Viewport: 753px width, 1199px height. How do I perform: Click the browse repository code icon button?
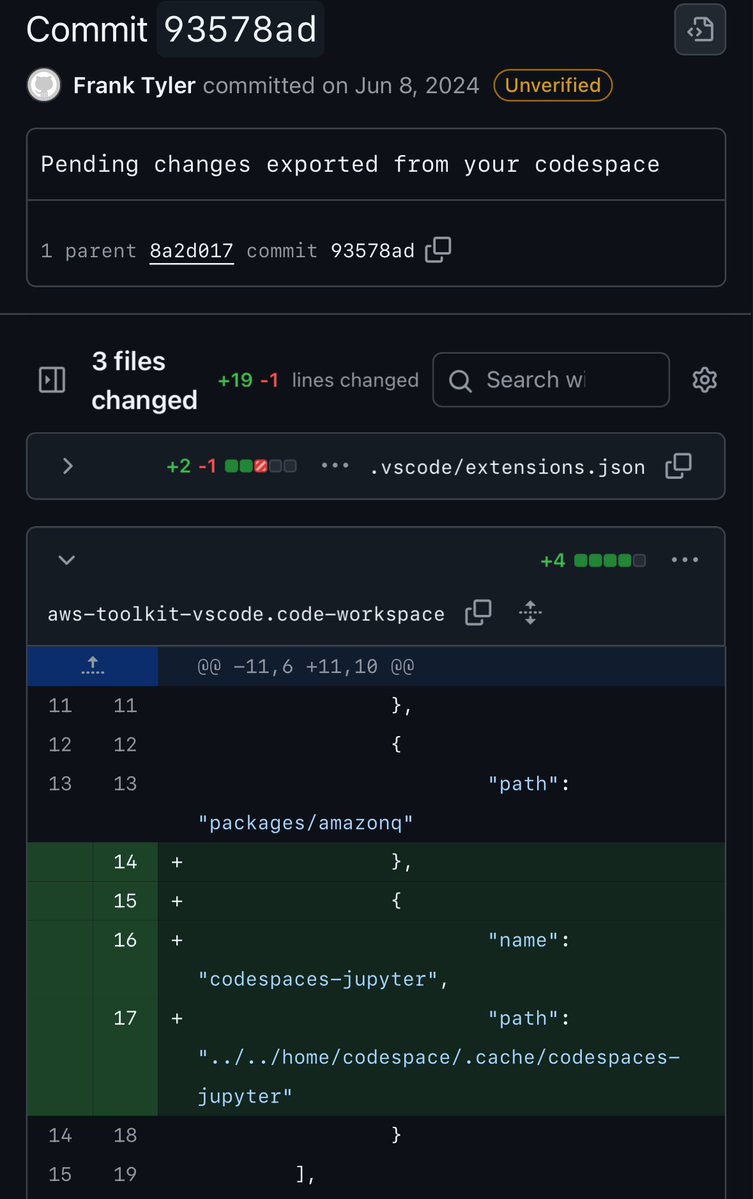coord(699,30)
